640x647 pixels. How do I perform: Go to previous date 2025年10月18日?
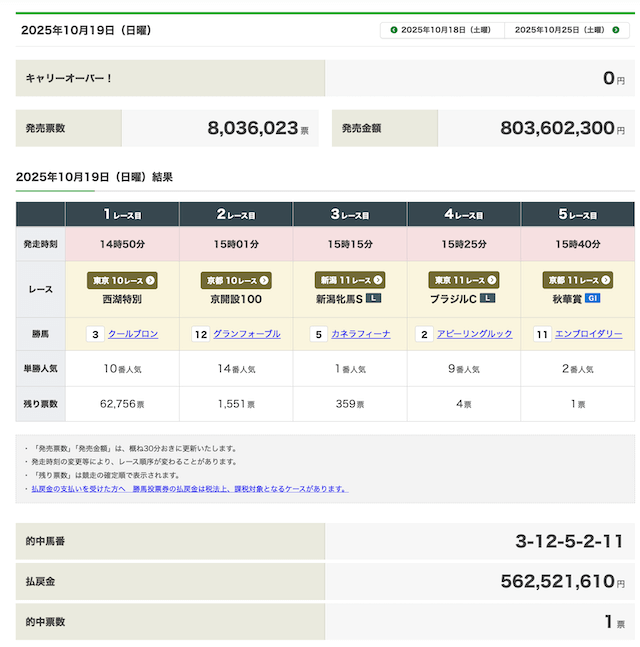pos(443,30)
